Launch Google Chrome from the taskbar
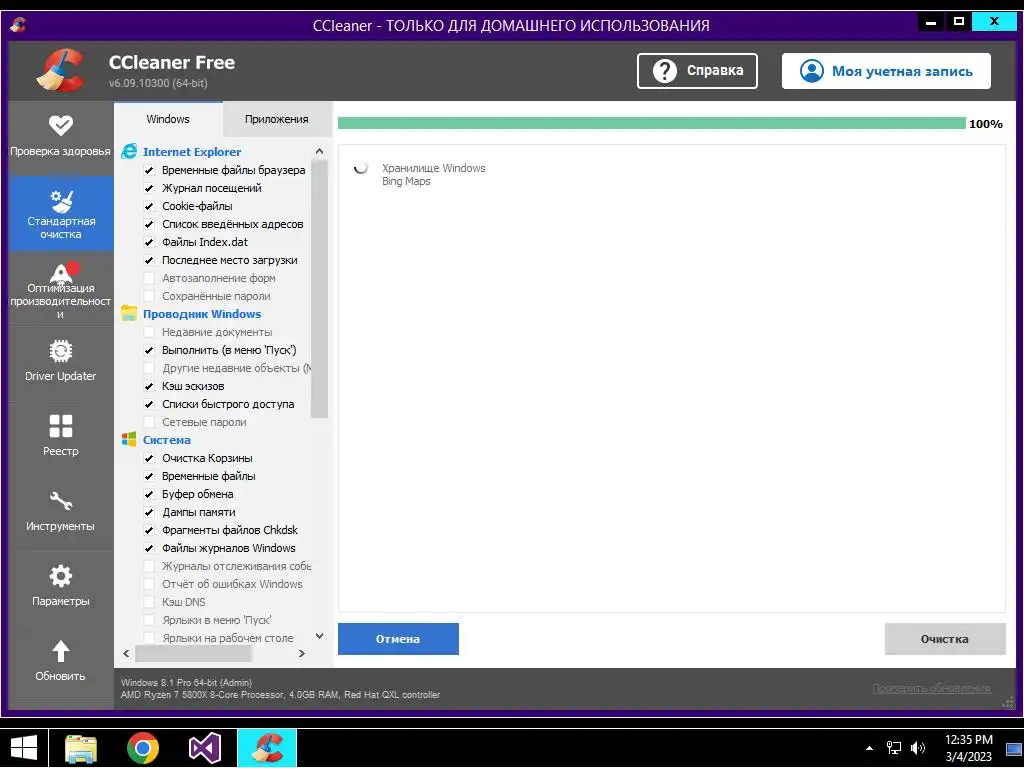The height and width of the screenshot is (768, 1024). tap(142, 748)
